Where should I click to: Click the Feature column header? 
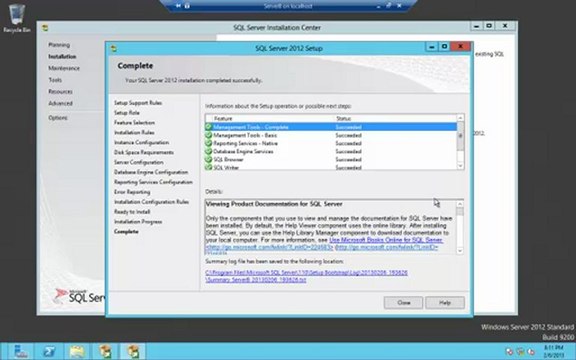pos(223,119)
